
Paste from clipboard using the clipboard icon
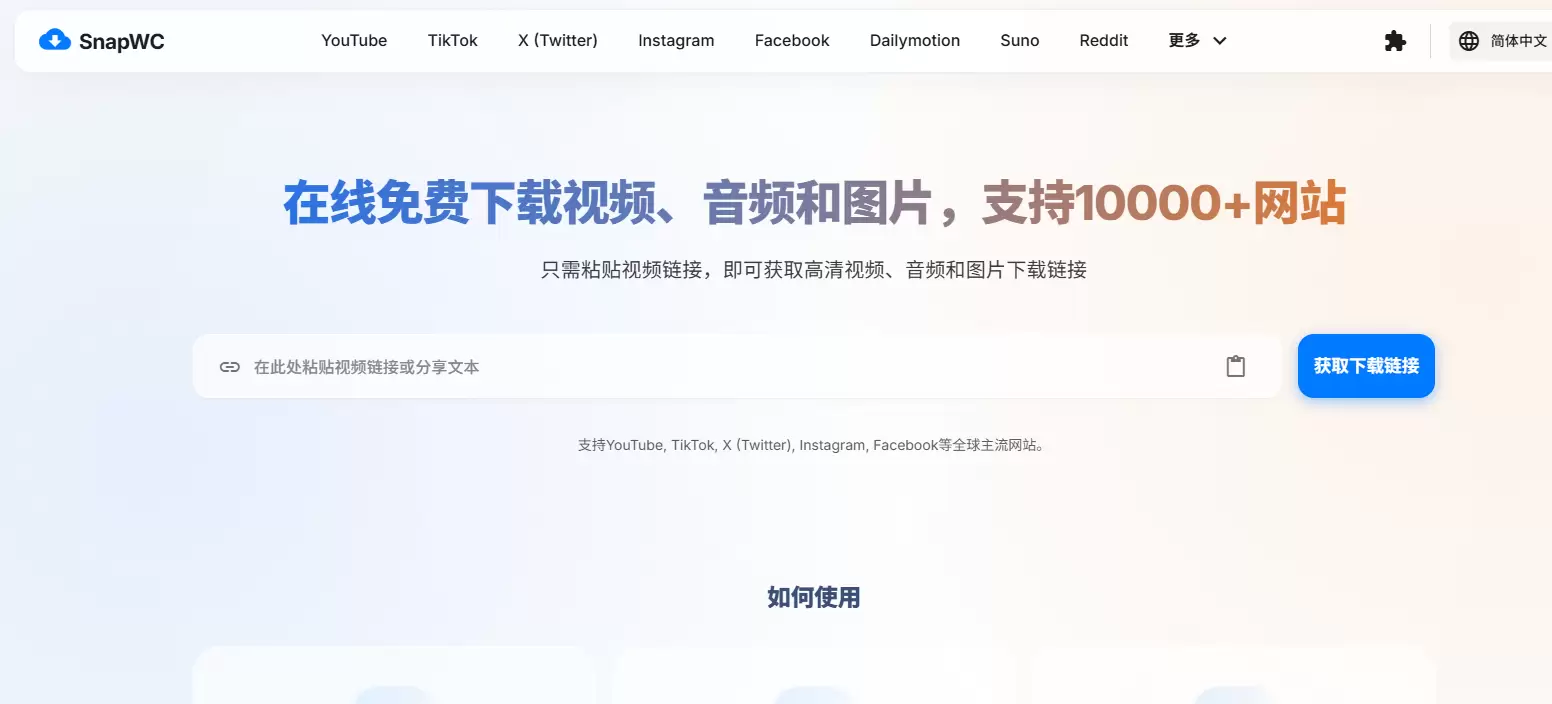[x=1236, y=366]
